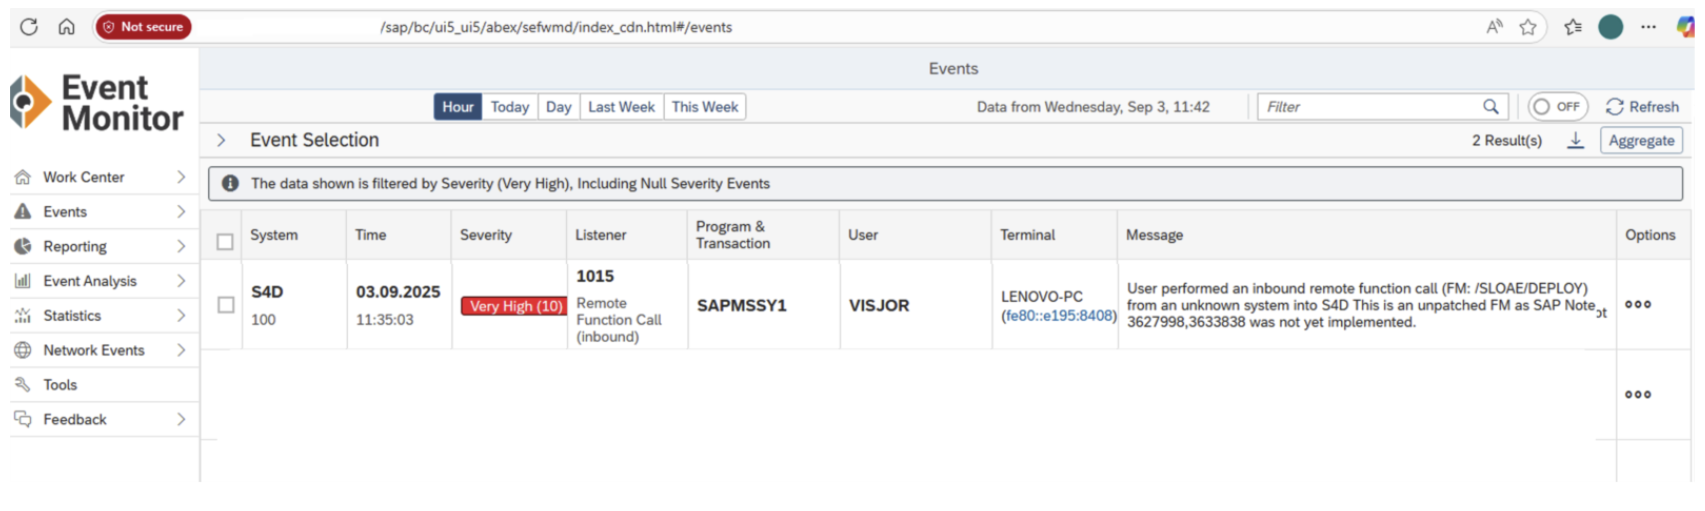Click the event date 03.09.2025
The width and height of the screenshot is (1705, 511).
398,292
